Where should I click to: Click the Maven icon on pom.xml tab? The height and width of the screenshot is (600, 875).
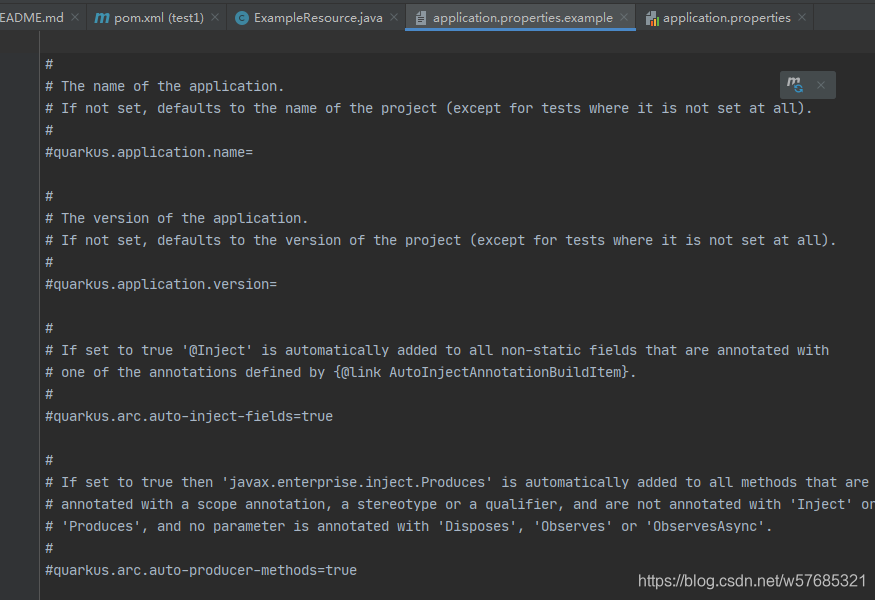(x=102, y=18)
